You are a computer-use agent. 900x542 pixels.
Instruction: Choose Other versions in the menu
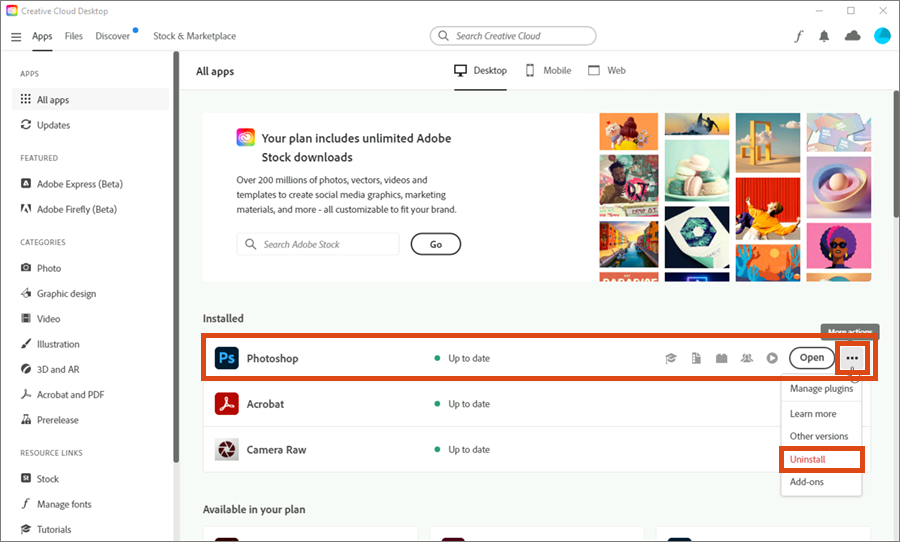pos(818,436)
